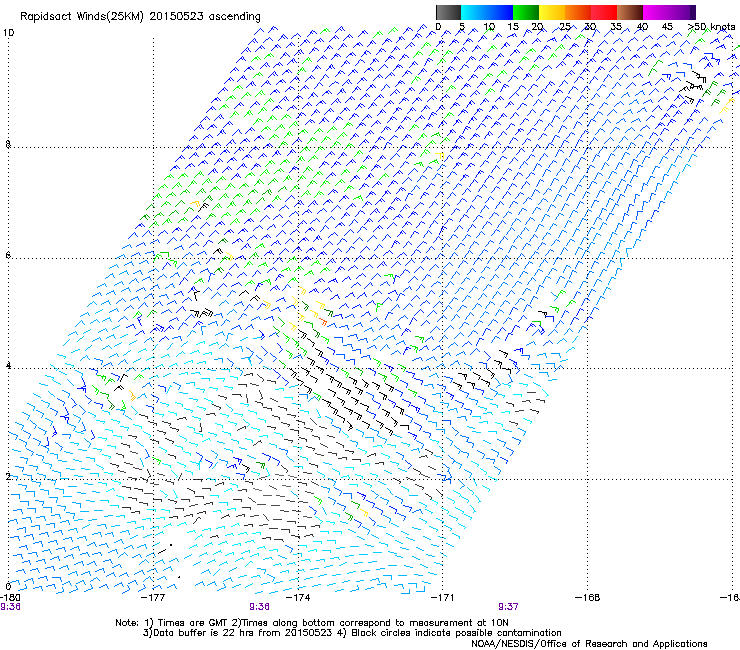Click the legend number '40' under color bar
Image resolution: width=740 pixels, height=650 pixels.
643,27
